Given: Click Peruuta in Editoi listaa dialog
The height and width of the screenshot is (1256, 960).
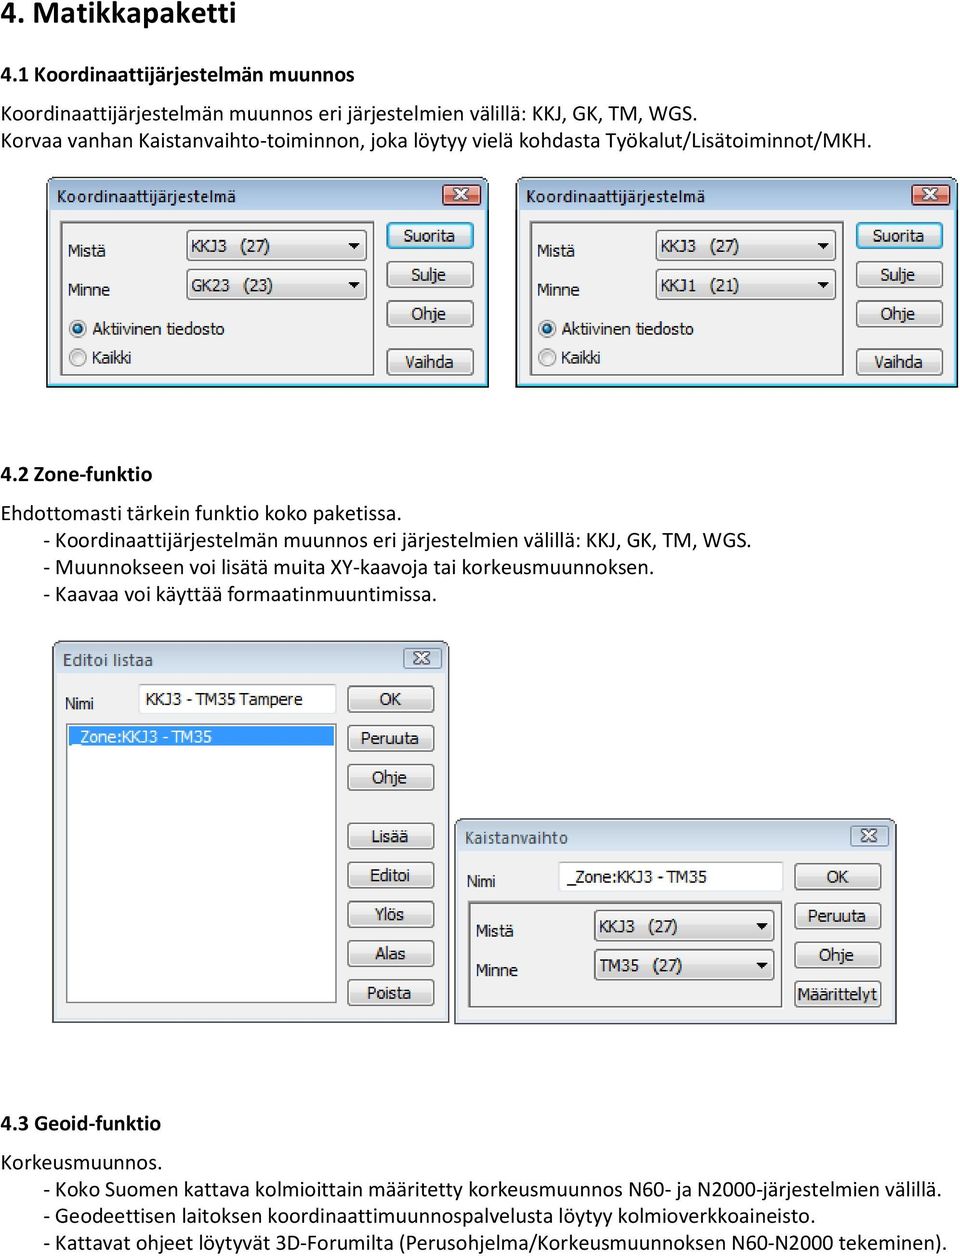Looking at the screenshot, I should 391,738.
